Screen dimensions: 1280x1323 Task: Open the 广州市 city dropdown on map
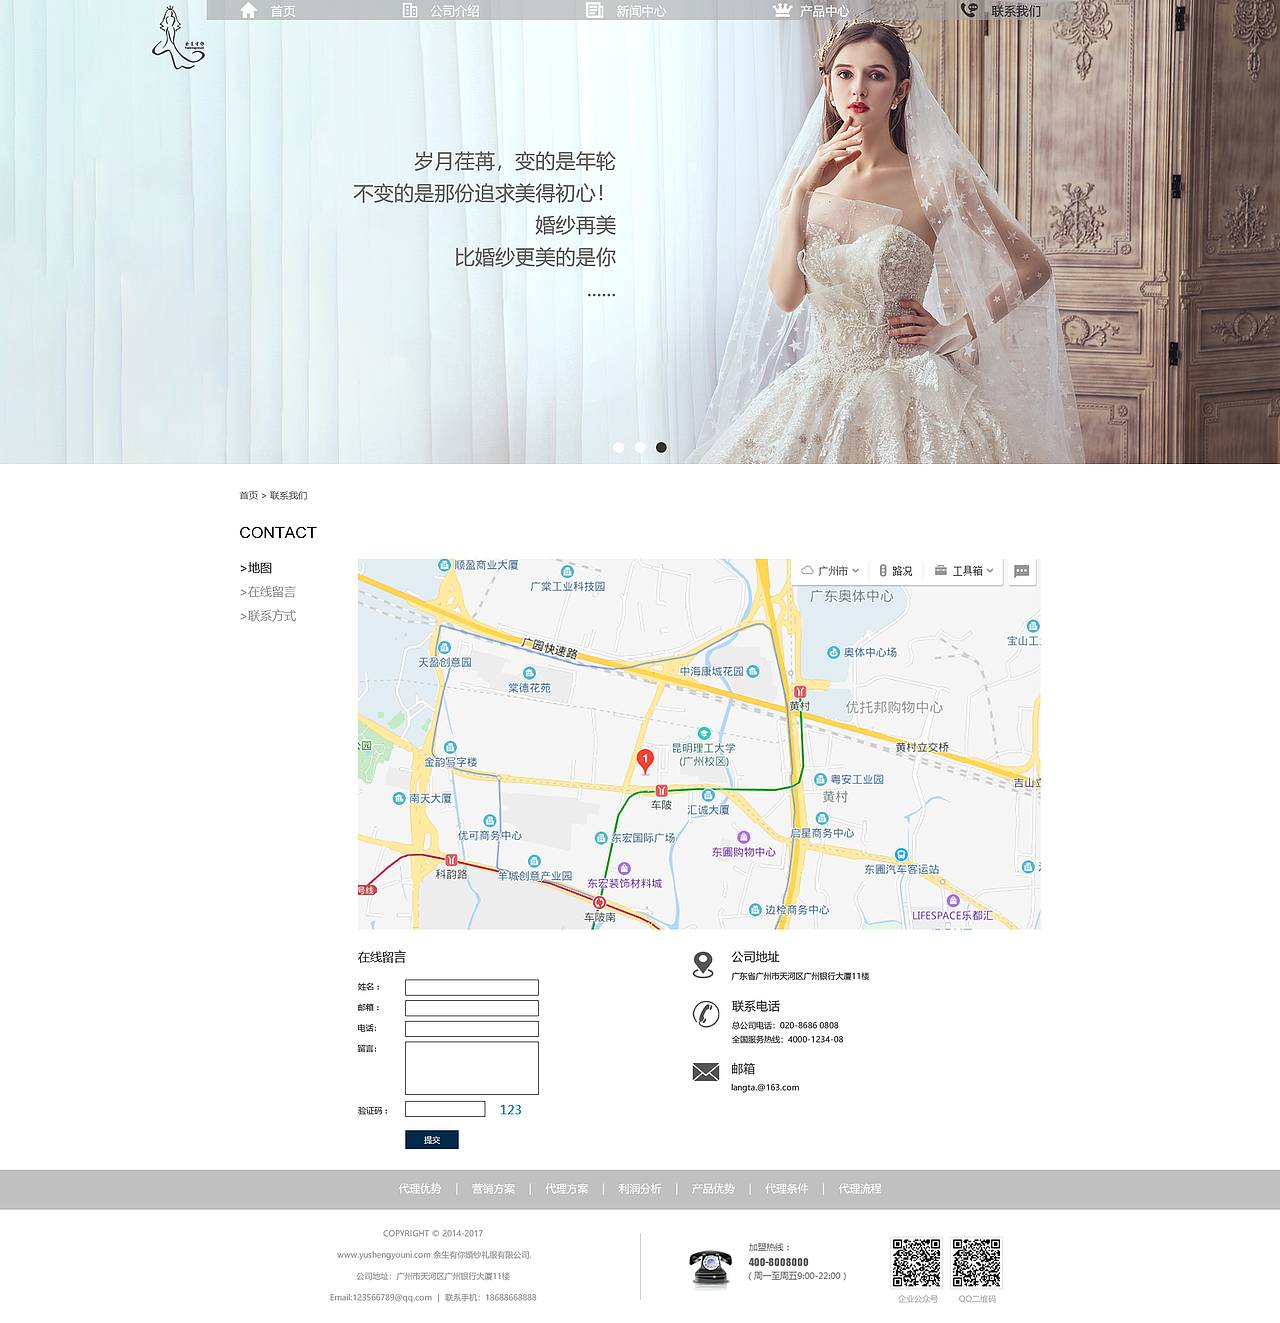(x=838, y=571)
